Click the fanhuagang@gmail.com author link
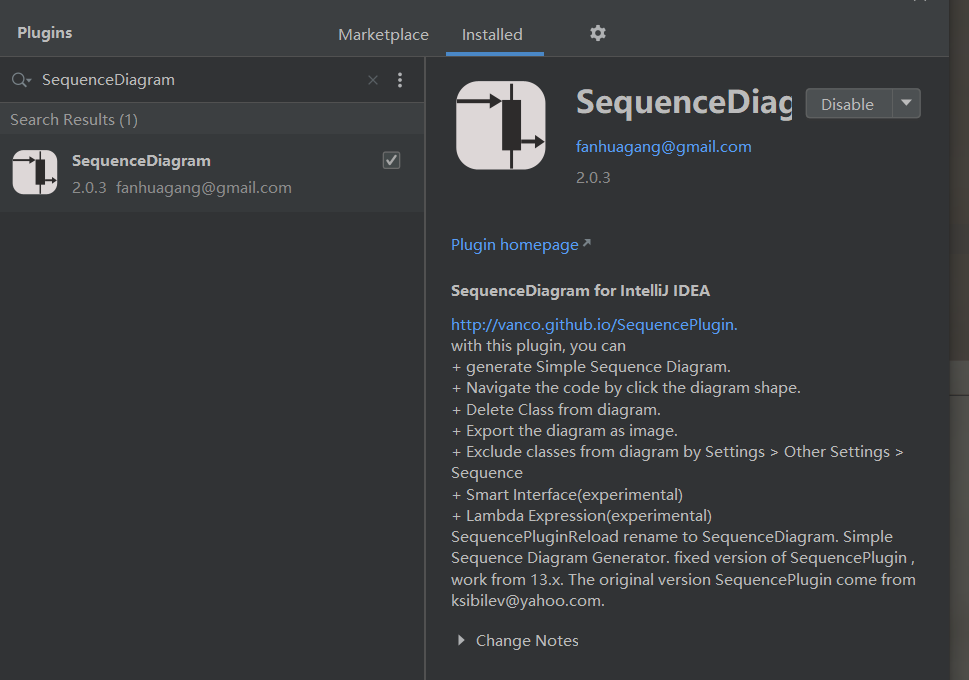This screenshot has height=680, width=969. [664, 147]
